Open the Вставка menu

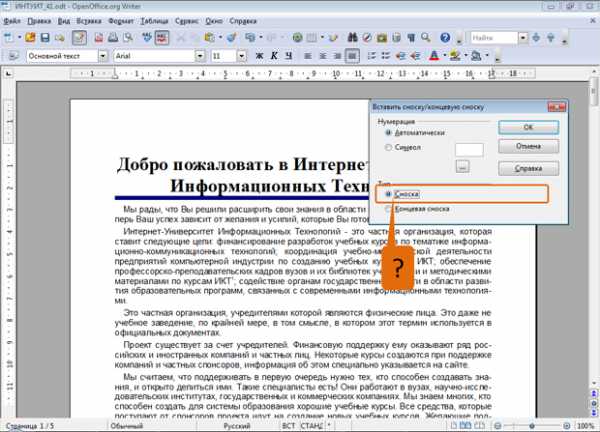(89, 21)
